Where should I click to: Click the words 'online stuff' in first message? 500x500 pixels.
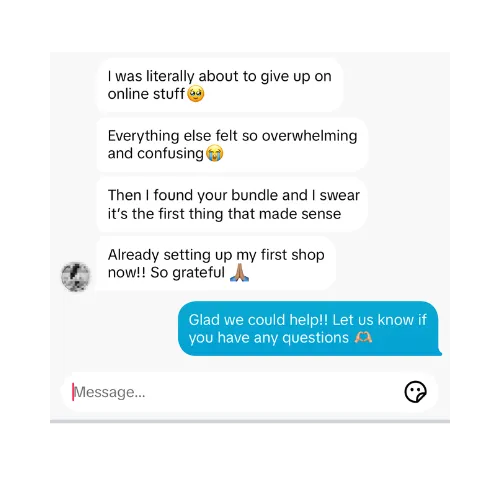tap(146, 94)
